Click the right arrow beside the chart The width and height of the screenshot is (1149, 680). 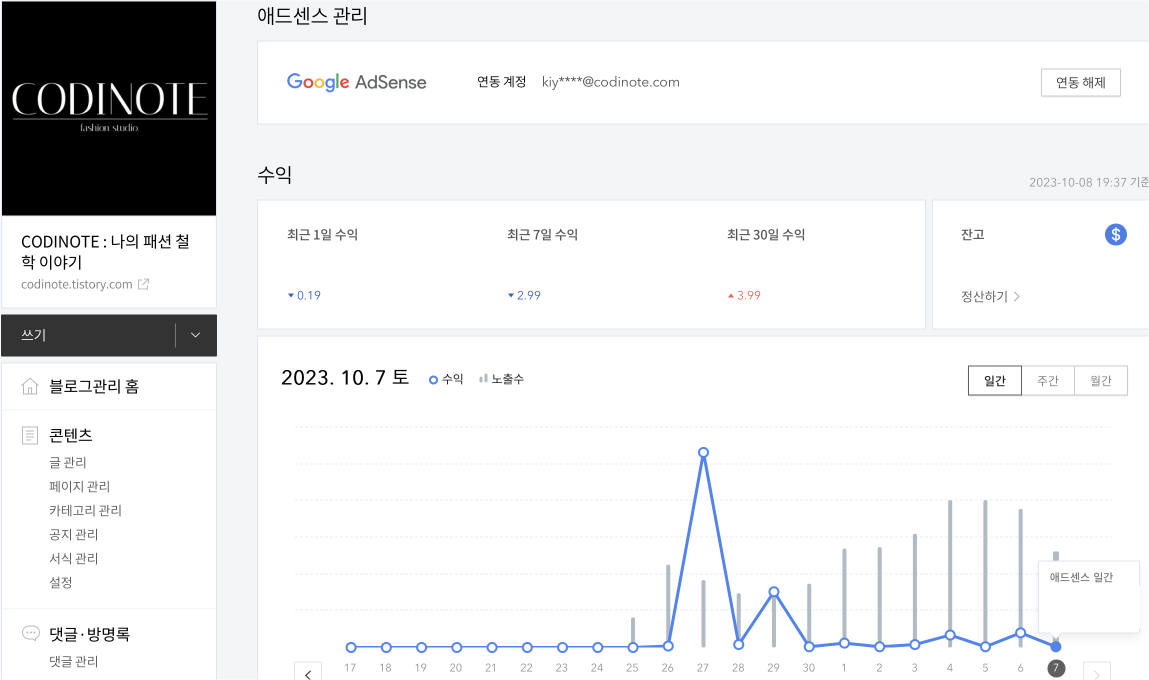[x=1096, y=673]
